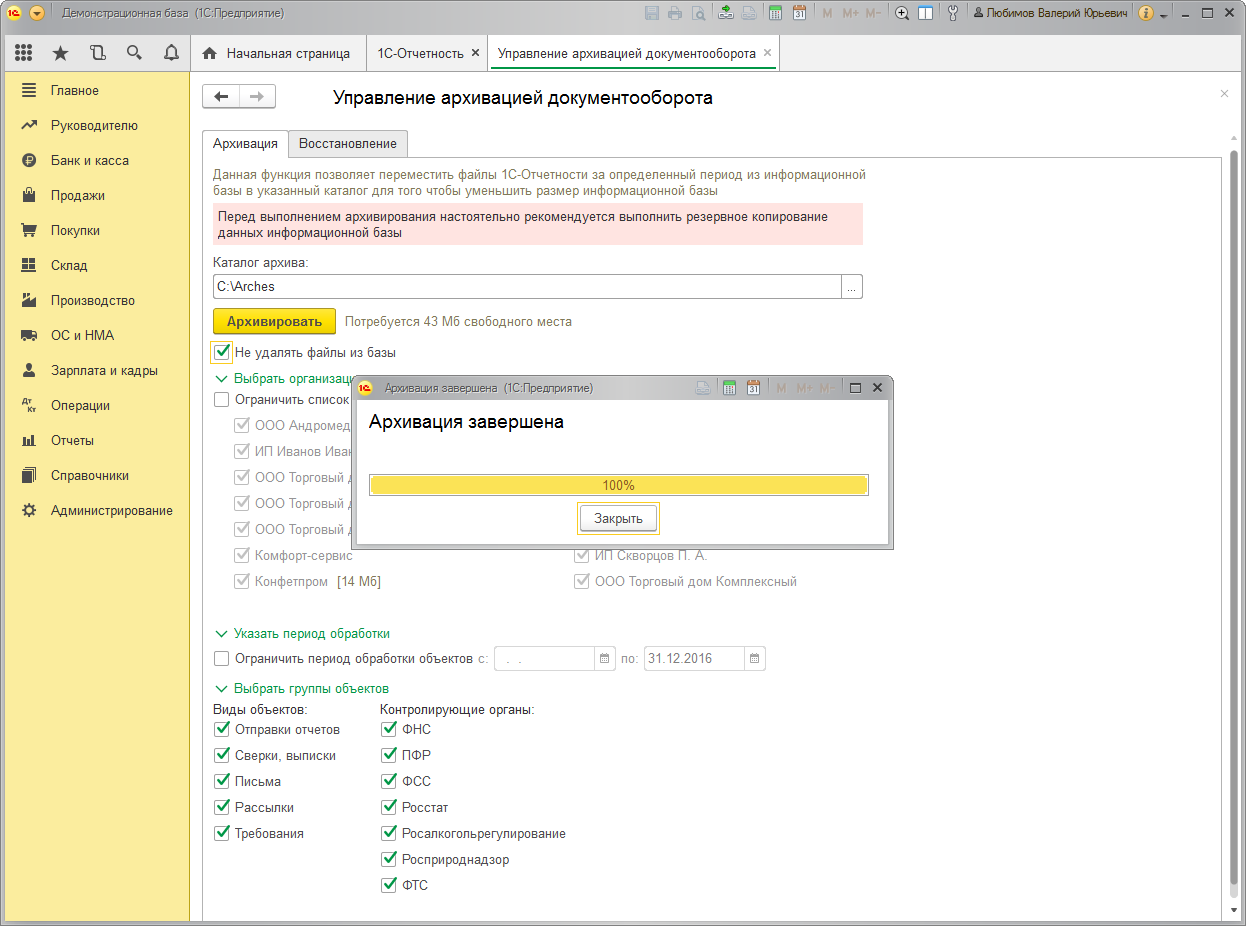Click the Закрыть button in dialog

[x=618, y=518]
